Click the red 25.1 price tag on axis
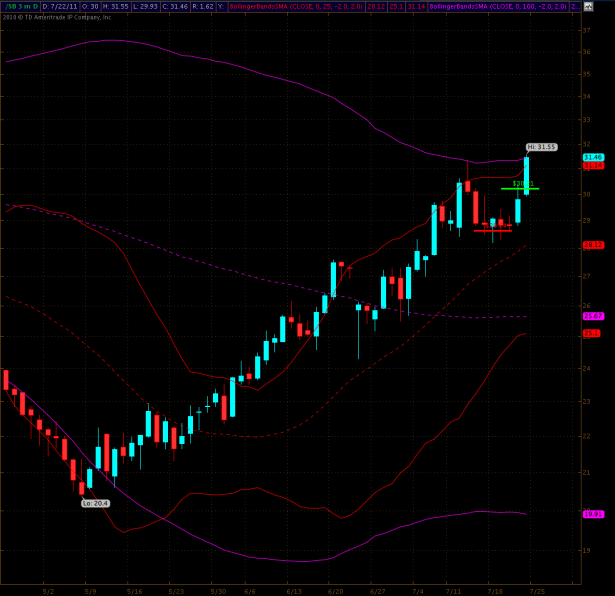 592,333
